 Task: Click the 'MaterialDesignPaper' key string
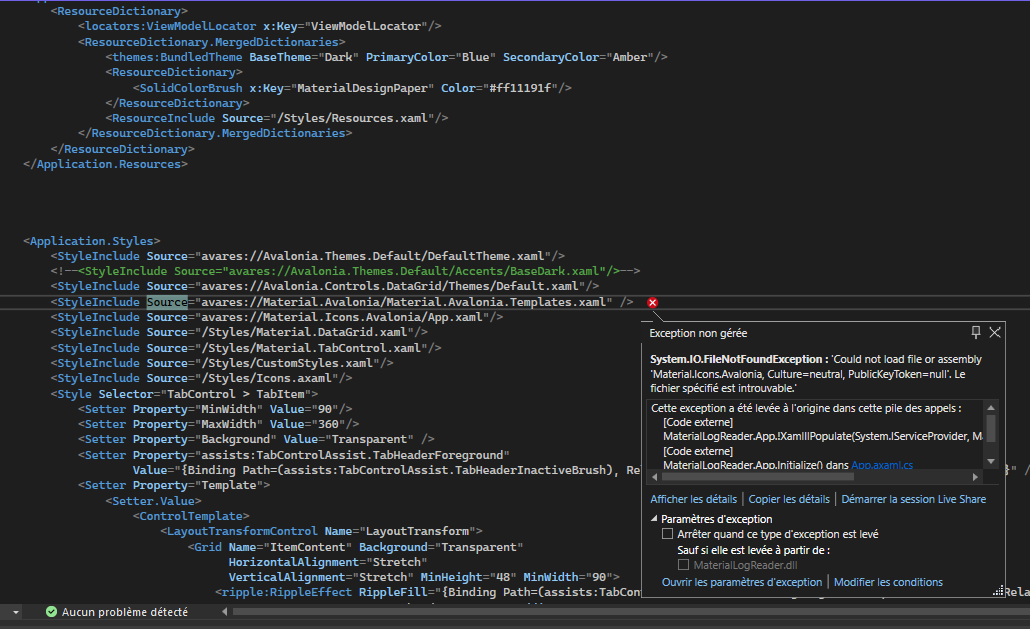[x=365, y=88]
